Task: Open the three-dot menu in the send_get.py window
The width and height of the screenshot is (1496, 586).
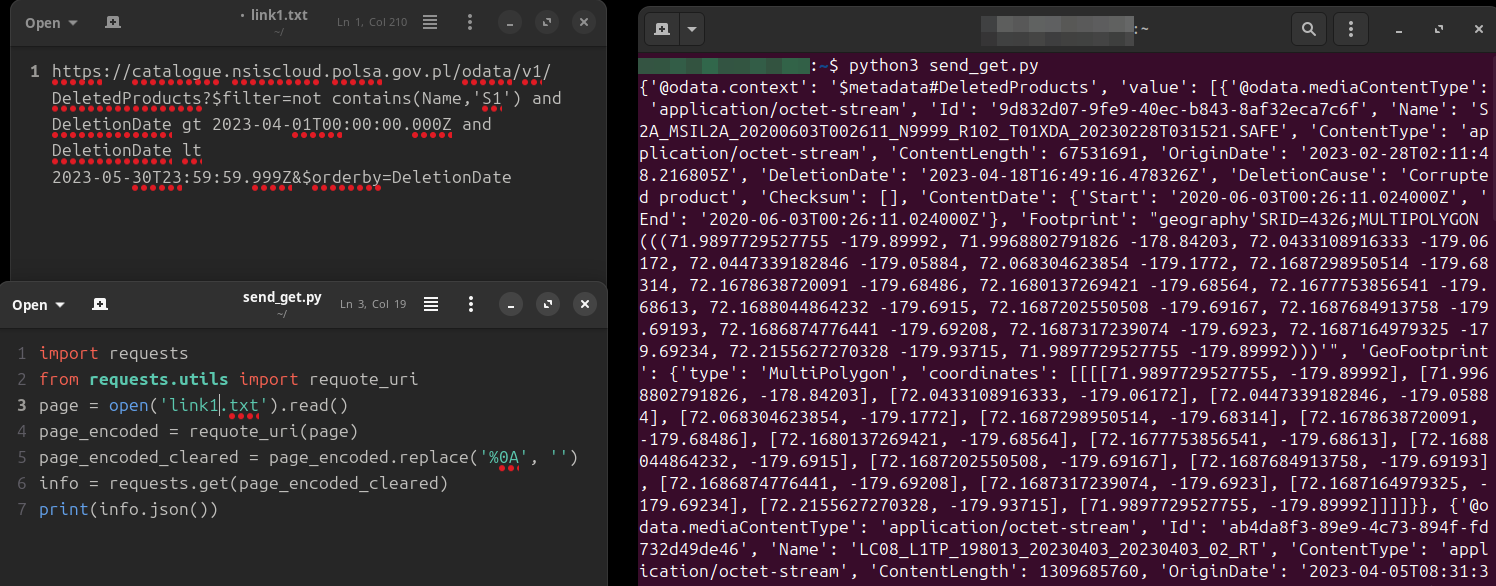Action: (x=471, y=304)
